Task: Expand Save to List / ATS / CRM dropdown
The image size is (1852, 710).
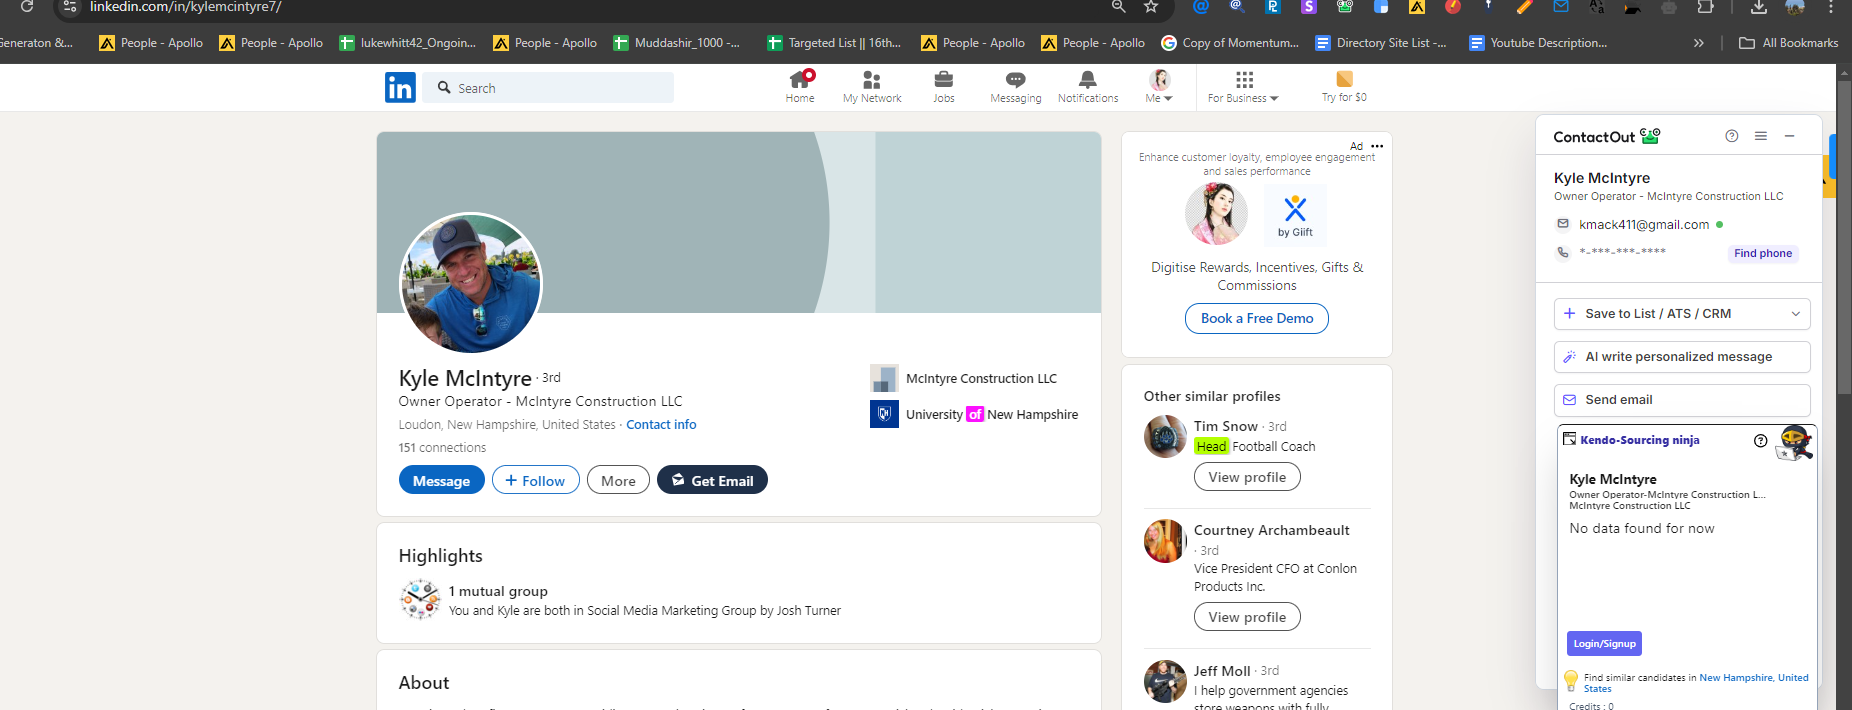Action: click(1796, 314)
